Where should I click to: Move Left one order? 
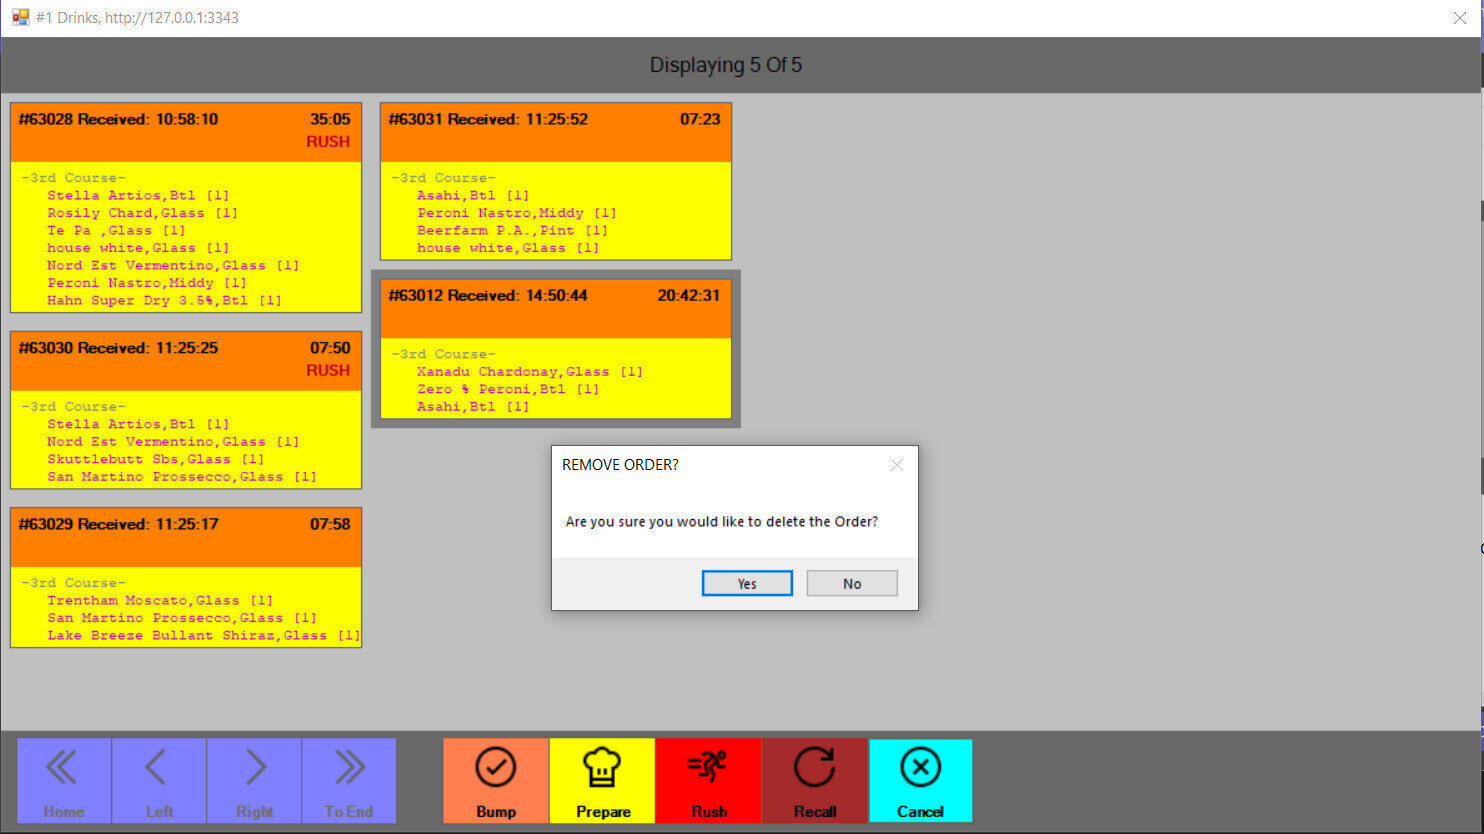158,780
